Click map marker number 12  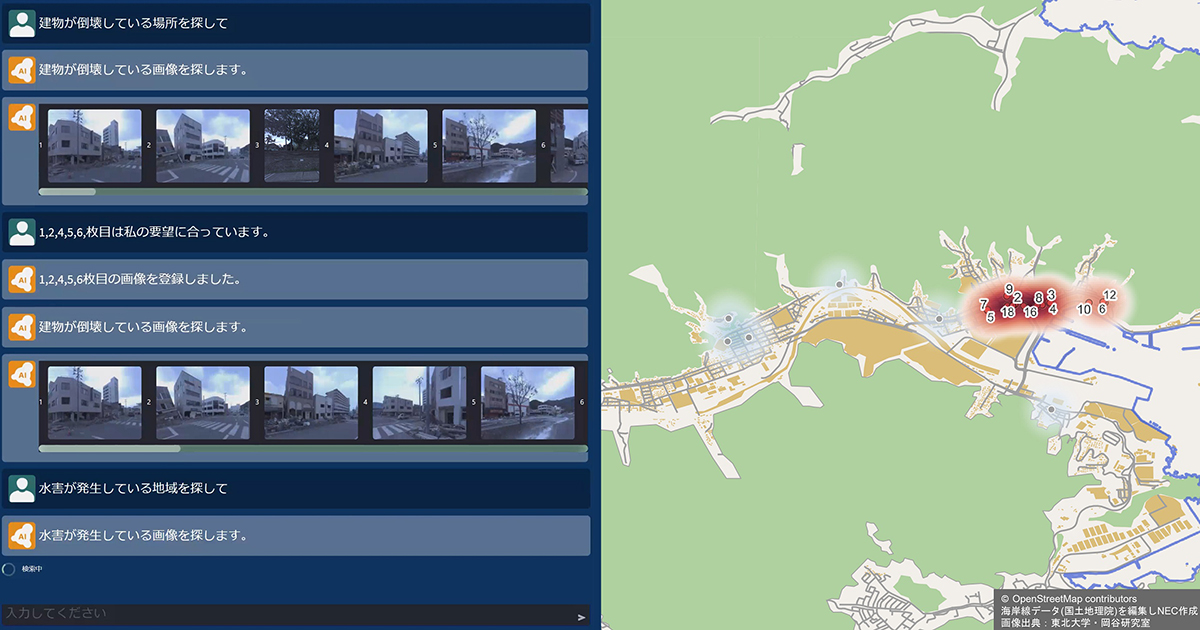[x=1109, y=295]
